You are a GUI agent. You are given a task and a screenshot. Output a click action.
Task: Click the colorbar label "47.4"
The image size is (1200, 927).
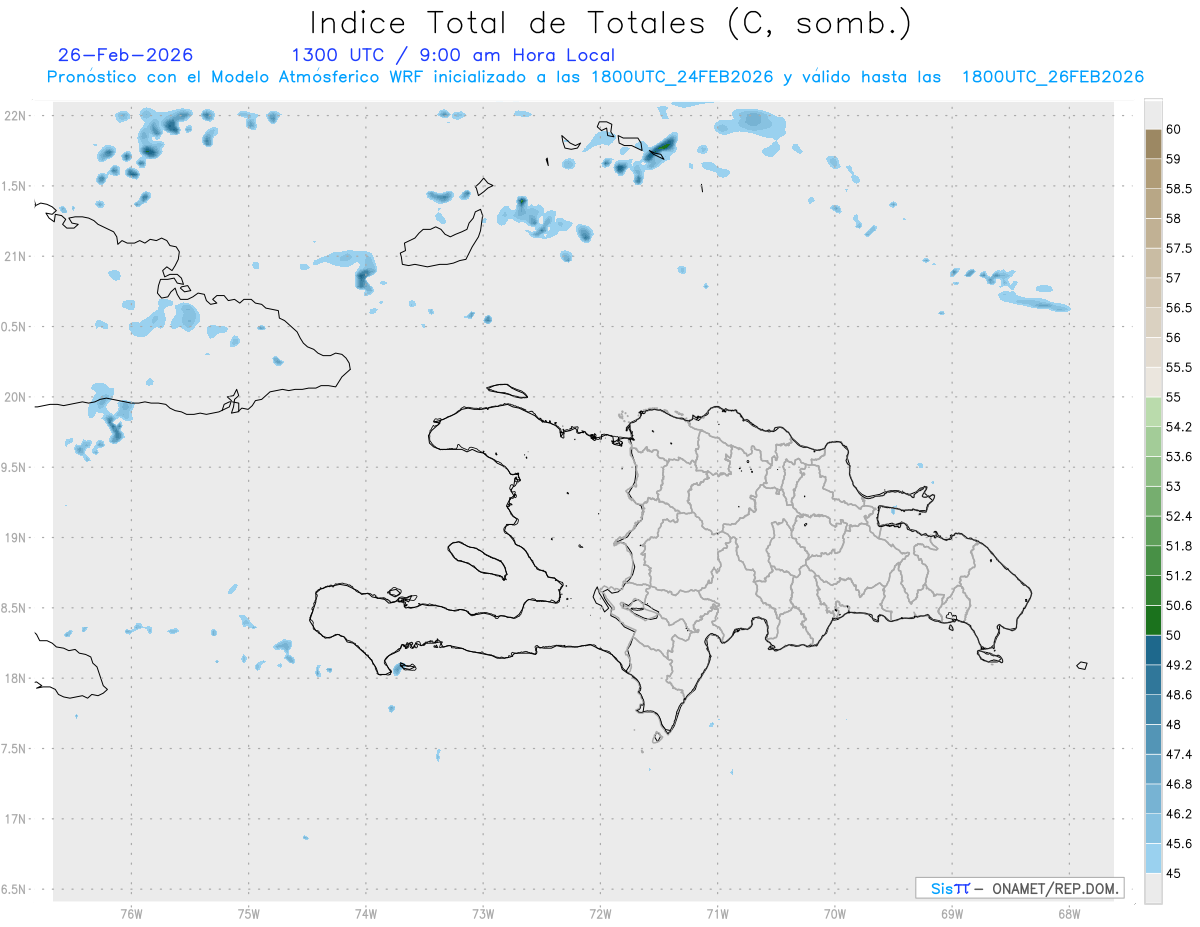point(1179,754)
